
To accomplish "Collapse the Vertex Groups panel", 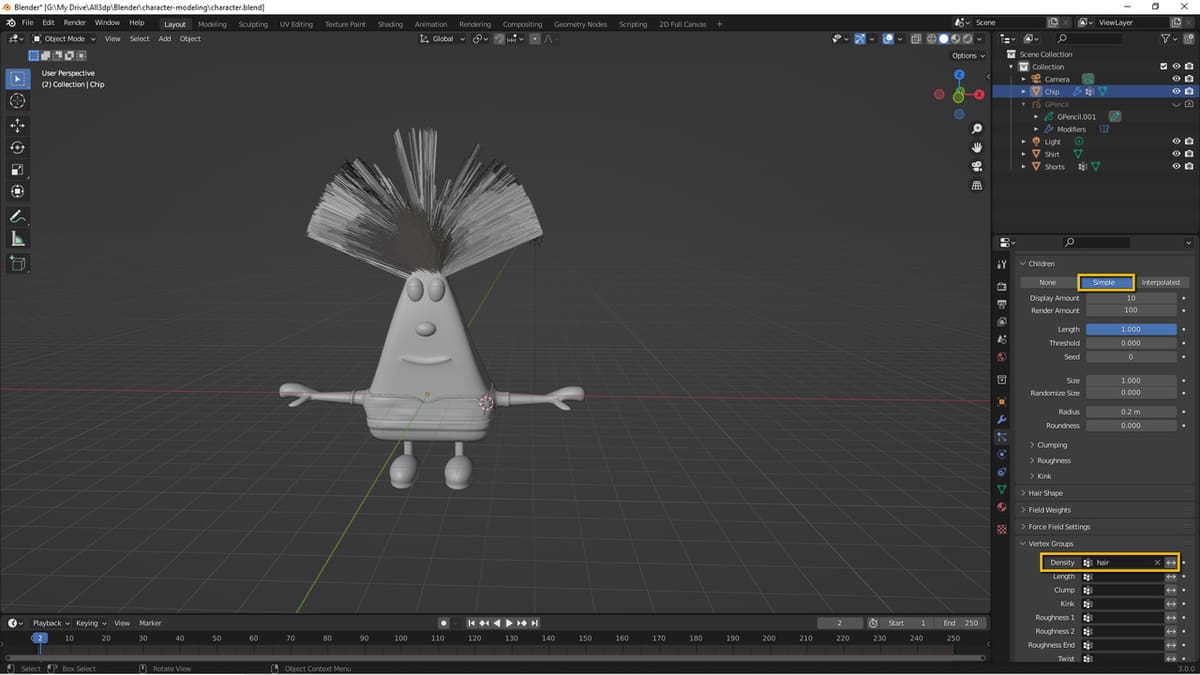I will [1050, 544].
